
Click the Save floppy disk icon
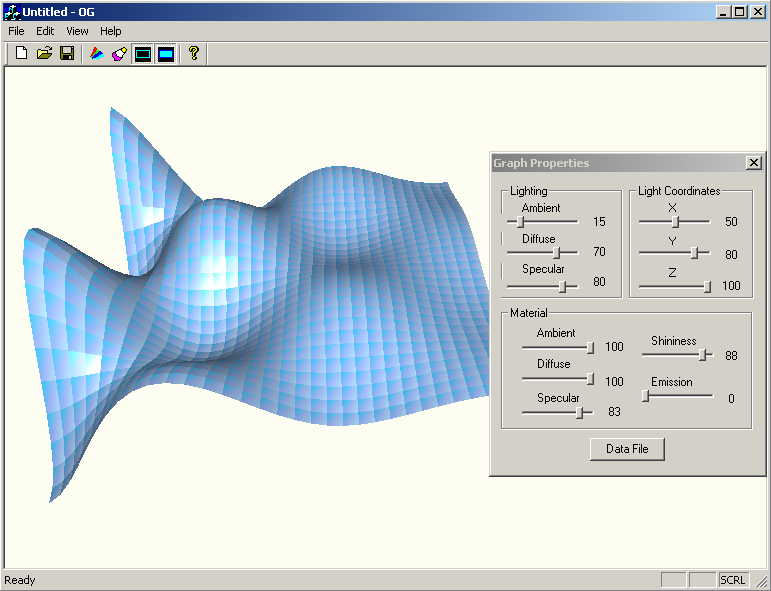[x=67, y=53]
